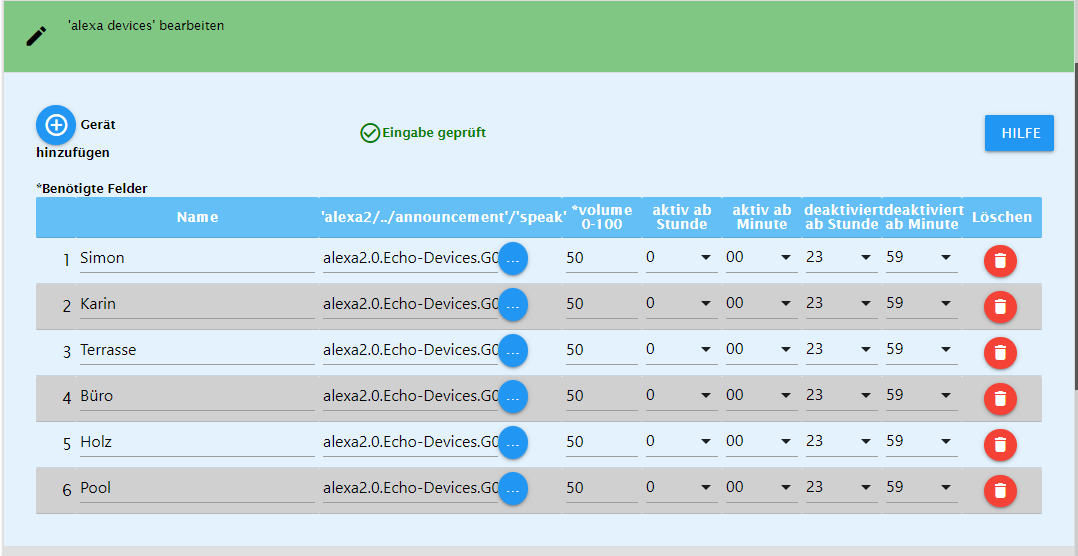Open 'aktiv ab Minute' dropdown for Karin
Viewport: 1078px width, 556px height.
point(761,304)
